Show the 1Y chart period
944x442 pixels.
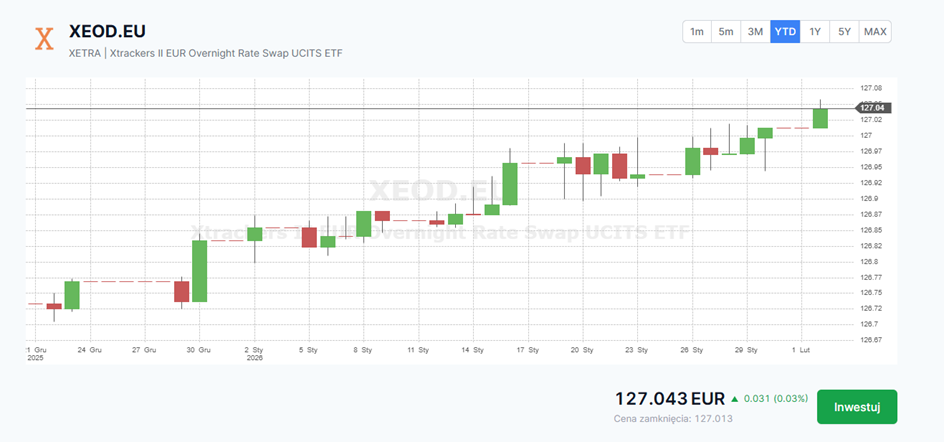(x=815, y=32)
